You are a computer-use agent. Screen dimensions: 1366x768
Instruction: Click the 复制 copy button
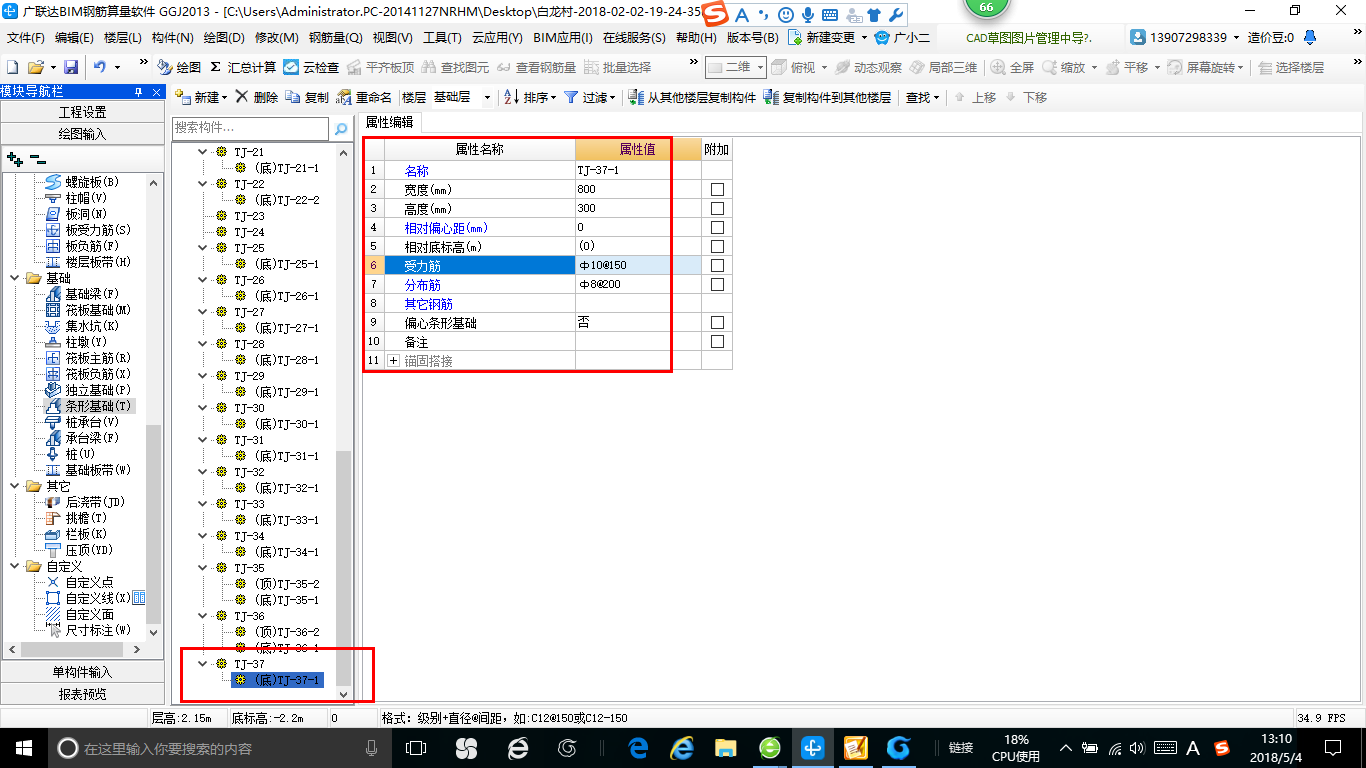click(x=307, y=97)
